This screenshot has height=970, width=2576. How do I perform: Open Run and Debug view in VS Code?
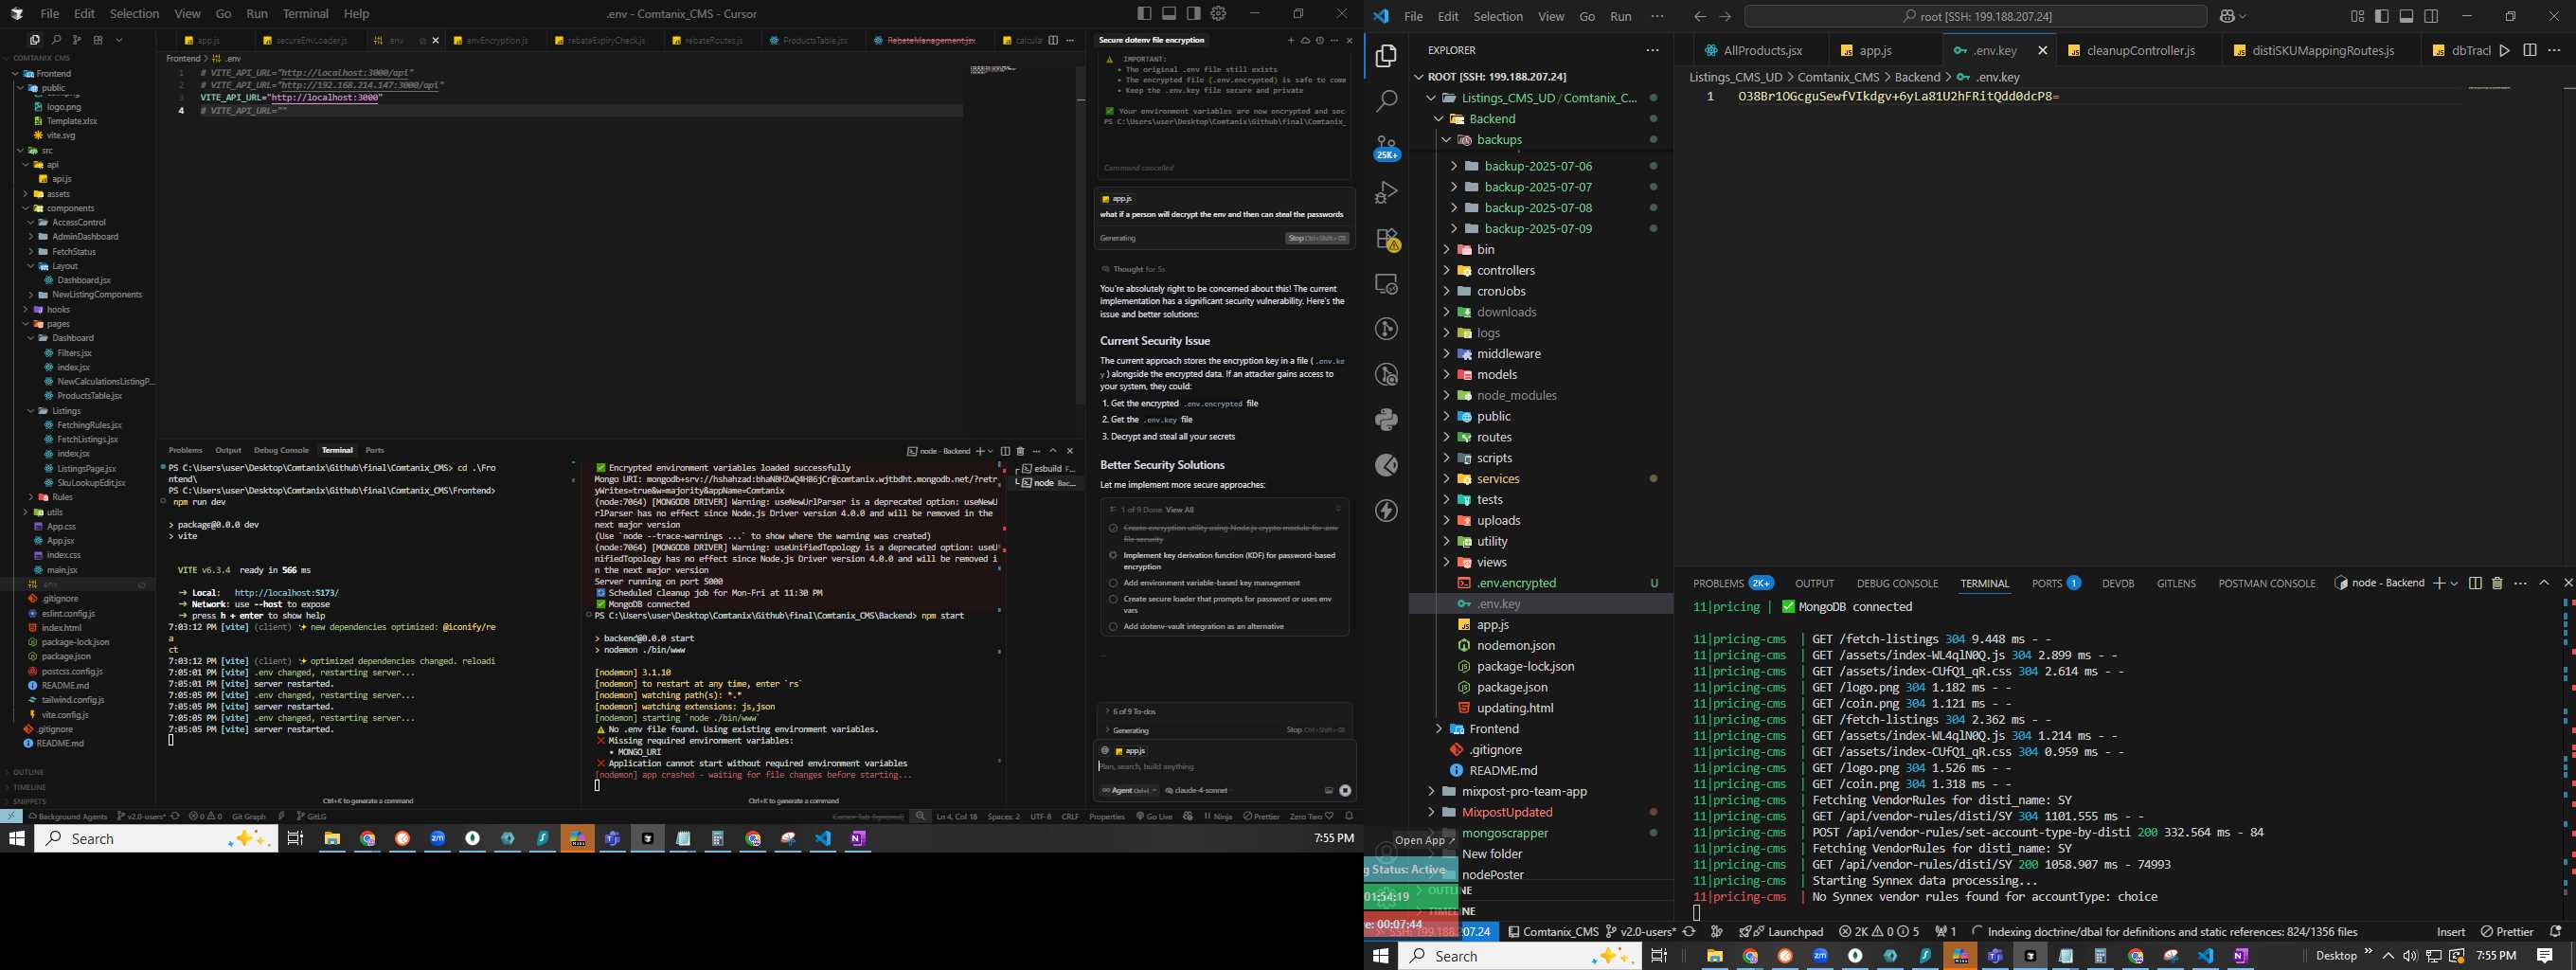coord(1386,193)
